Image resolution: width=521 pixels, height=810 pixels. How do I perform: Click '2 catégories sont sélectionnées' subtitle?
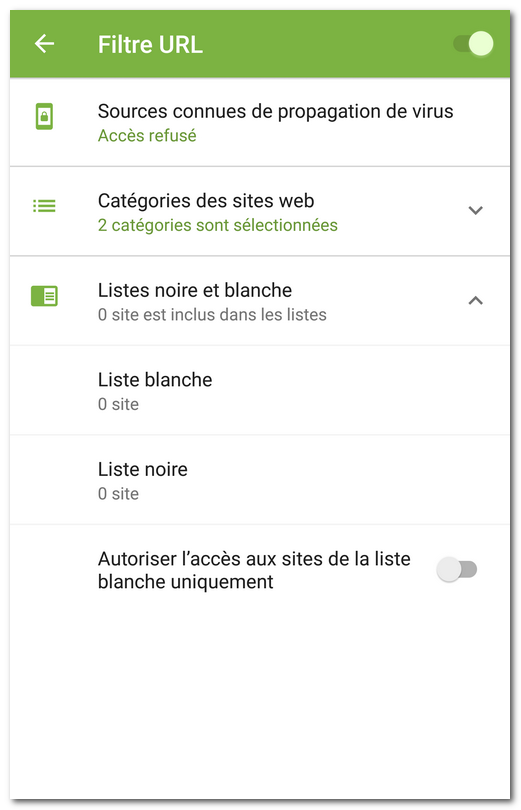coord(217,225)
